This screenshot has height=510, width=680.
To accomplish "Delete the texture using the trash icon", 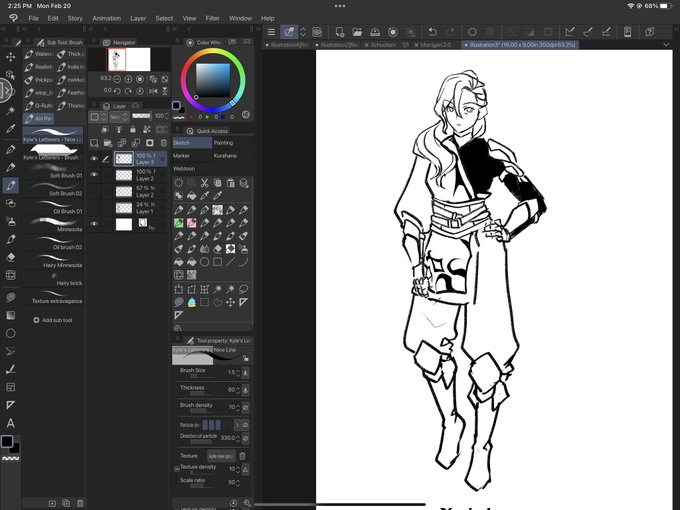I will point(242,456).
